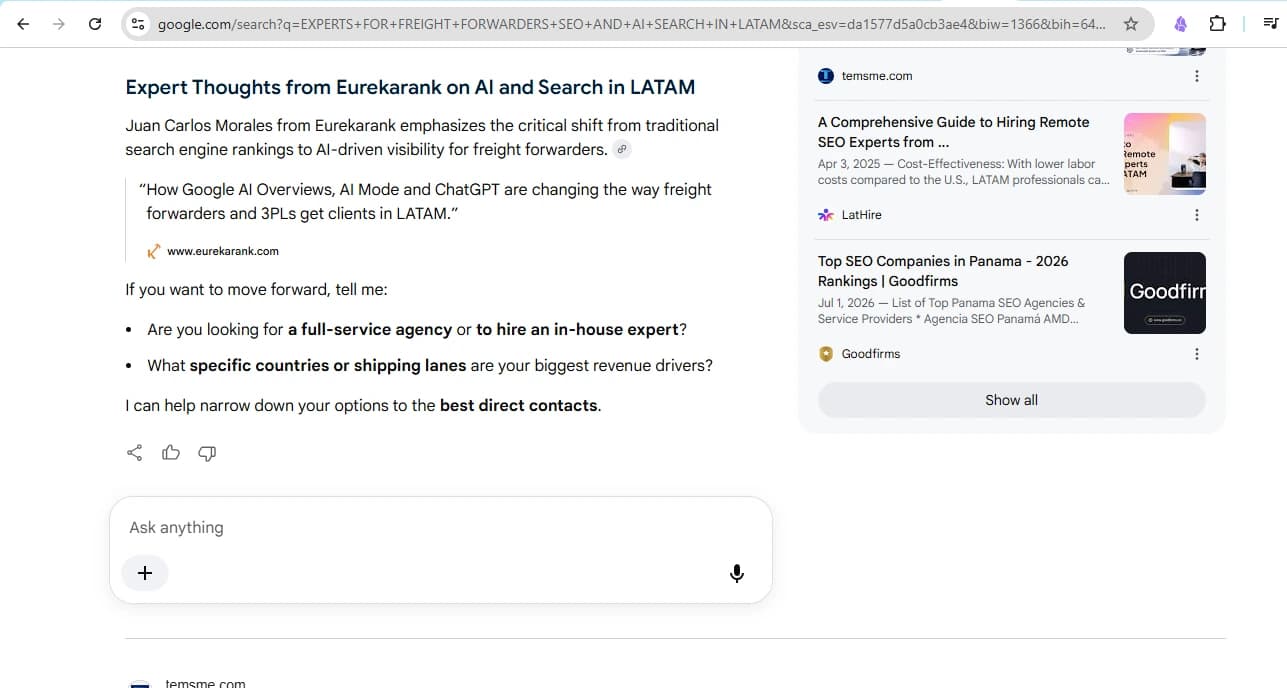The width and height of the screenshot is (1287, 688).
Task: Open more options for Goodfirms result
Action: [x=1197, y=354]
